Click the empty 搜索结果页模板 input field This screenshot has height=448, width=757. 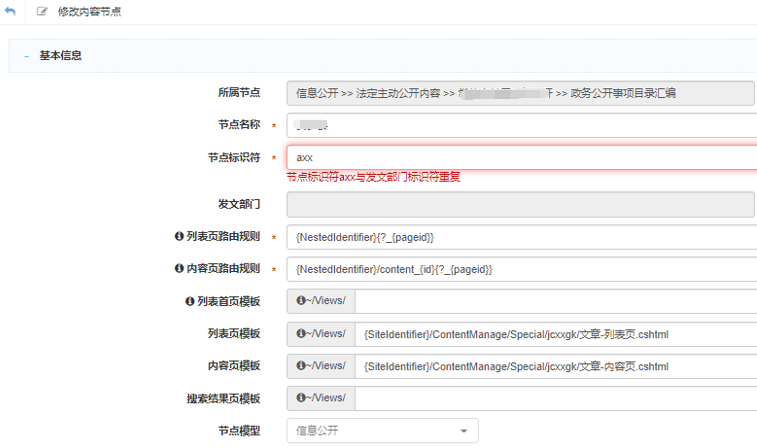click(x=555, y=398)
